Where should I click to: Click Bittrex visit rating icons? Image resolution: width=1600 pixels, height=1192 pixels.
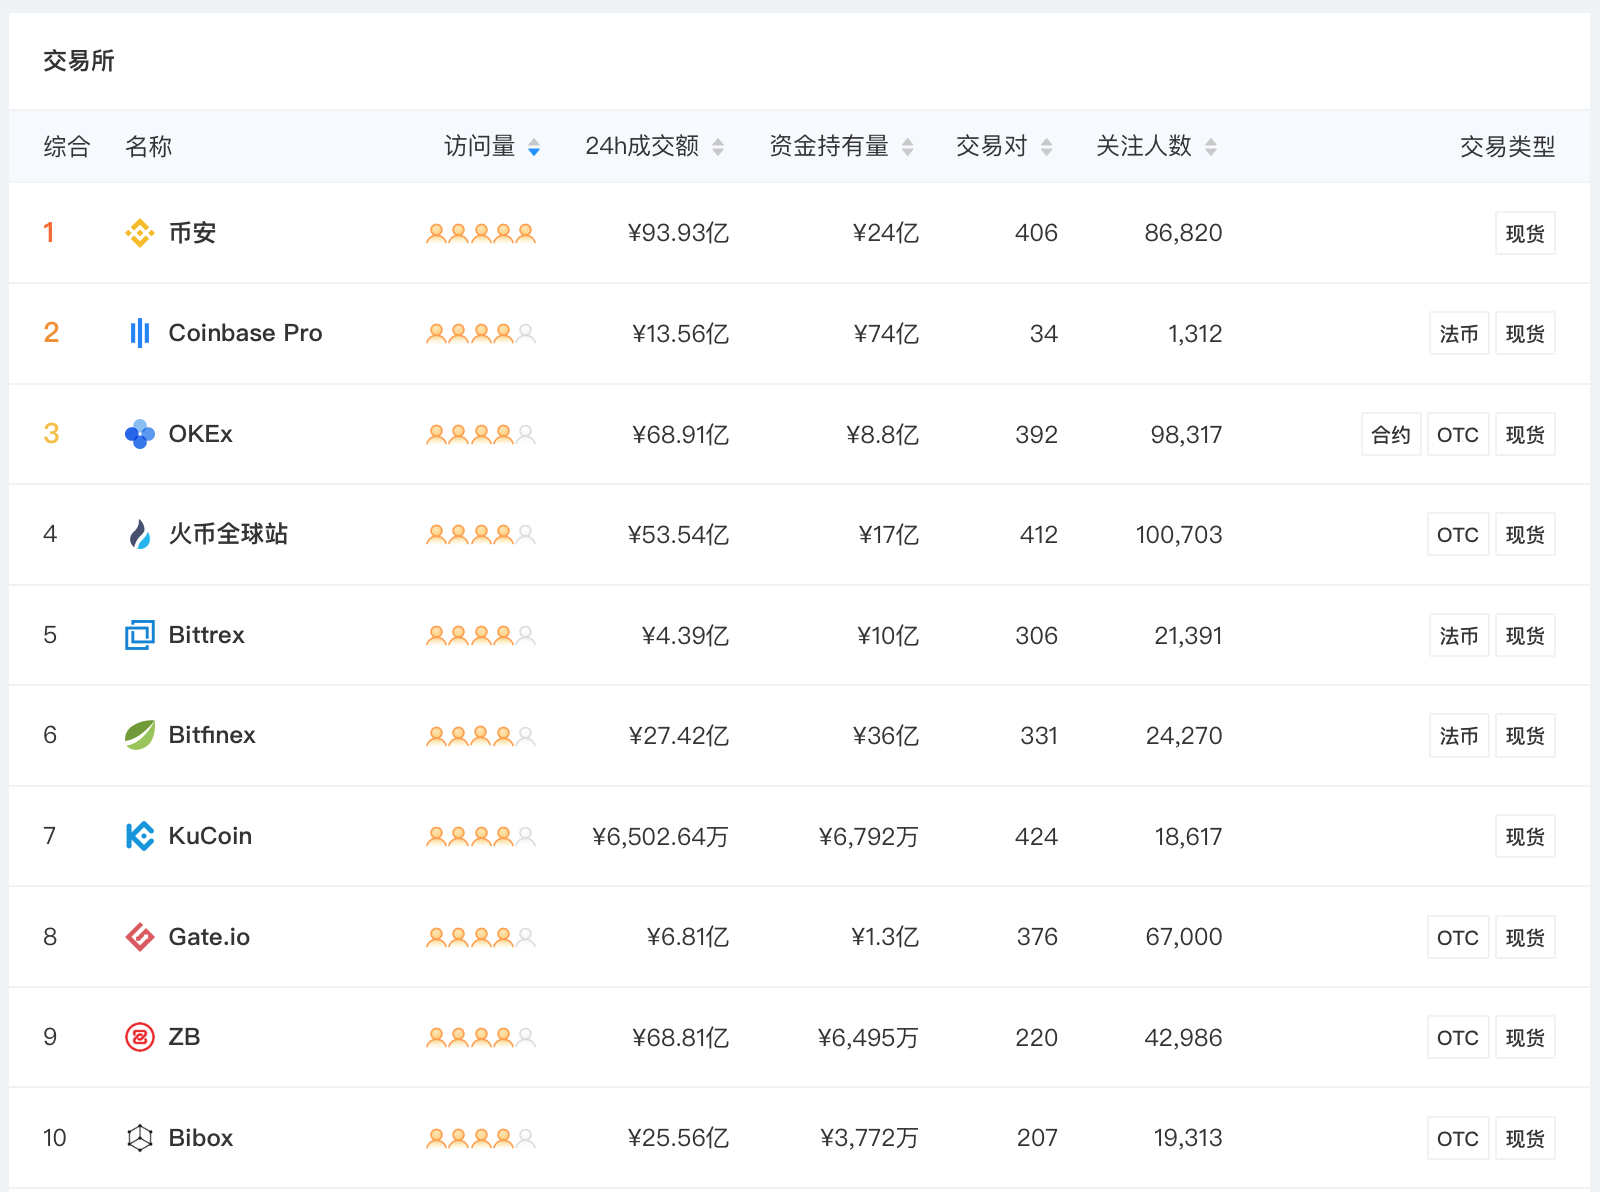coord(481,635)
